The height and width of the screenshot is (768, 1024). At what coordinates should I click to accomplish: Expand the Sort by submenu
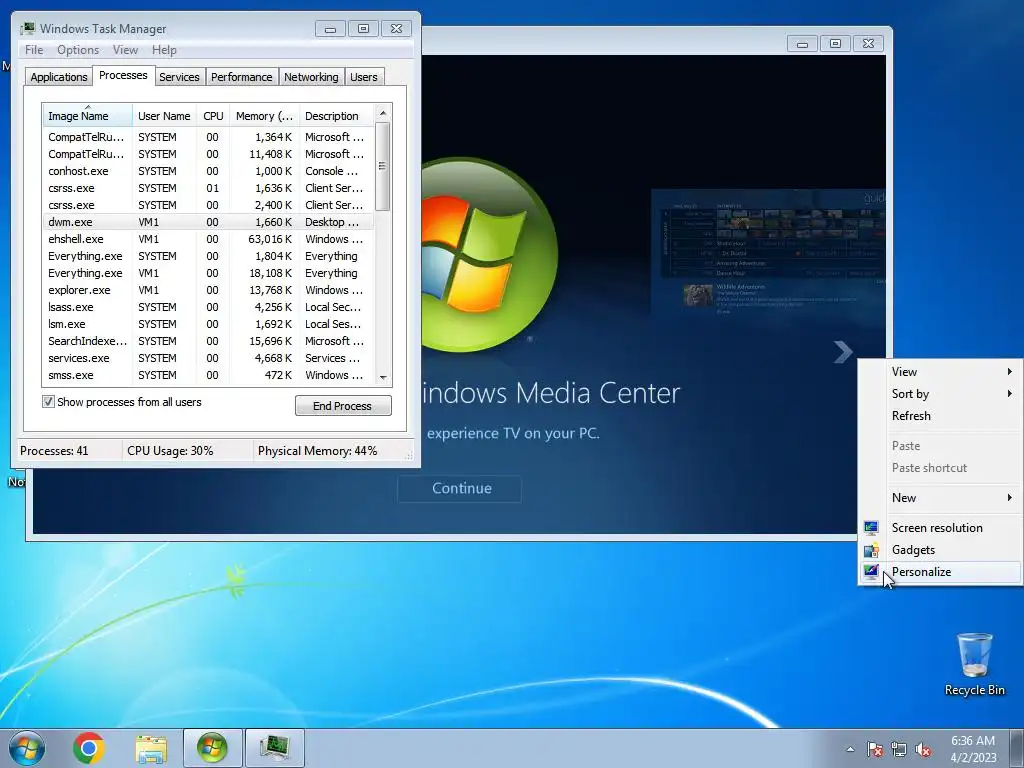[940, 394]
